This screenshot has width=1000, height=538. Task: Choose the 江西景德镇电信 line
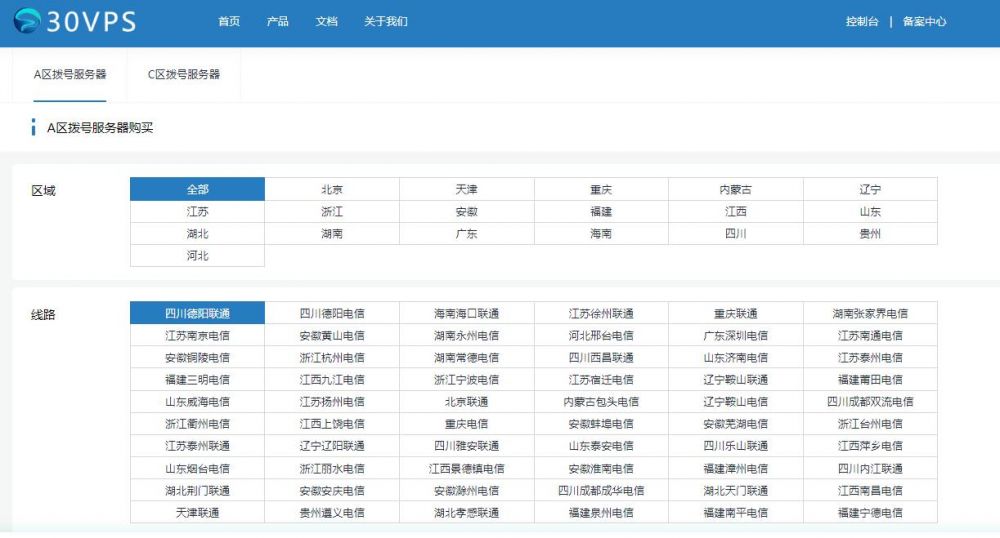[466, 469]
